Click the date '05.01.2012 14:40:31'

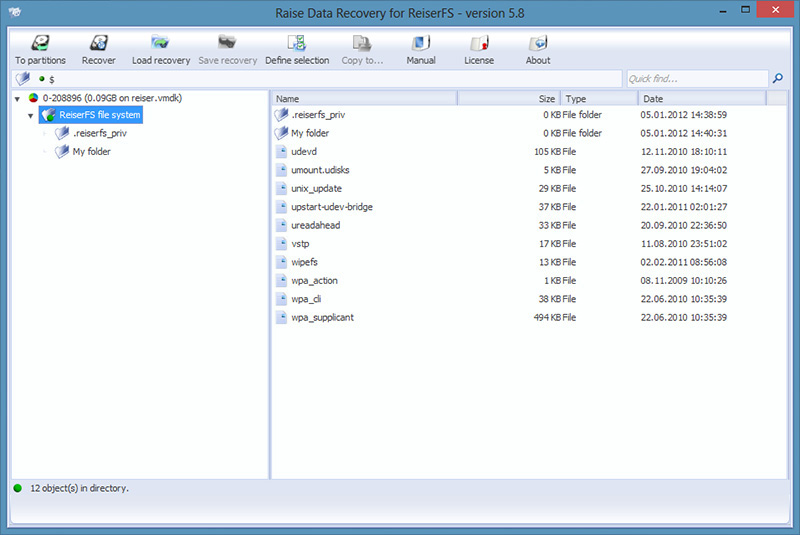684,133
